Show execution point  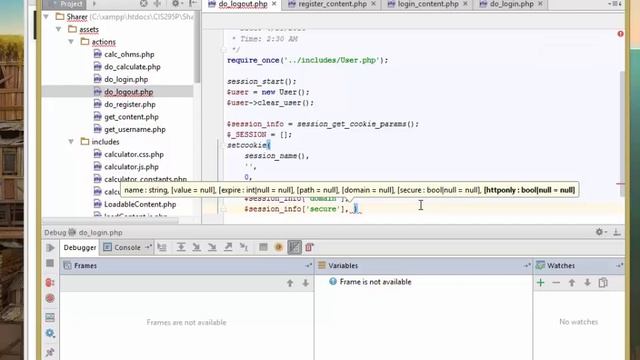click(162, 247)
